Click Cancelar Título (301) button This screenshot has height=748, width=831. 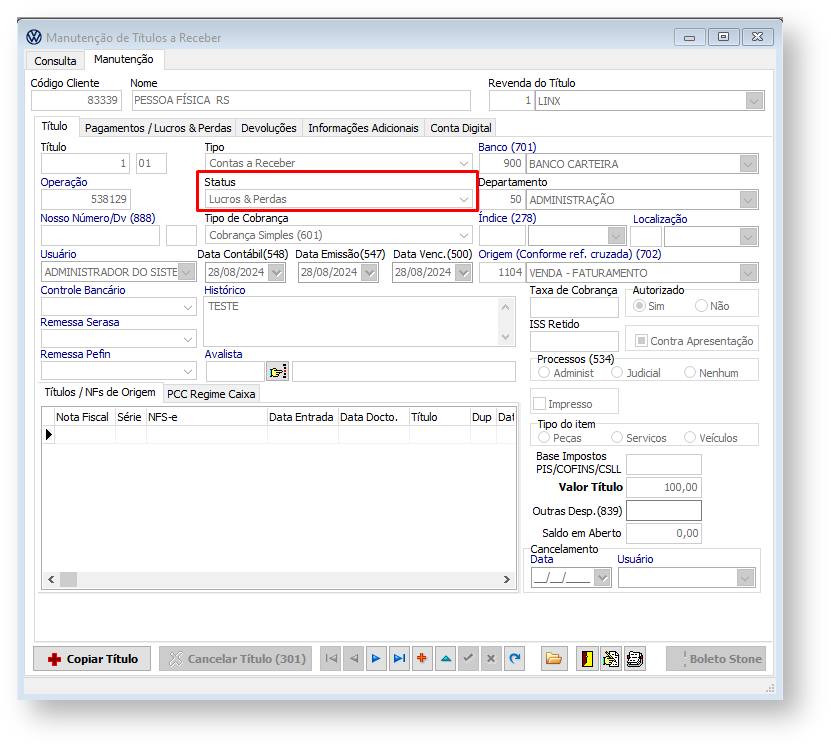[x=236, y=658]
